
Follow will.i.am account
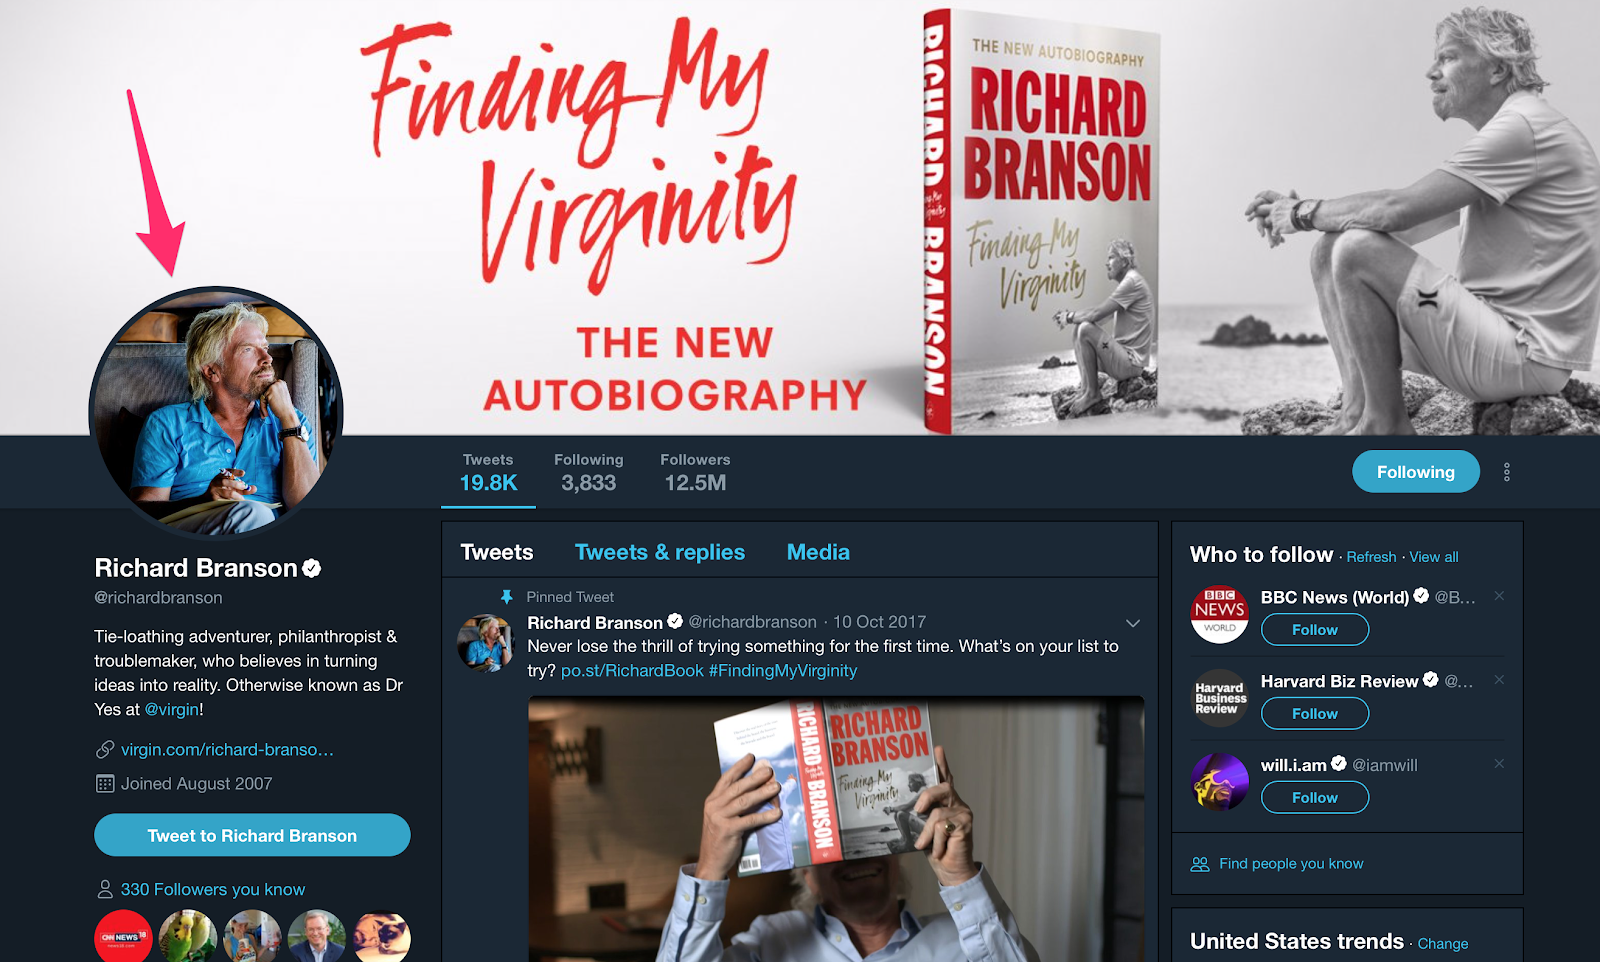[x=1315, y=798]
